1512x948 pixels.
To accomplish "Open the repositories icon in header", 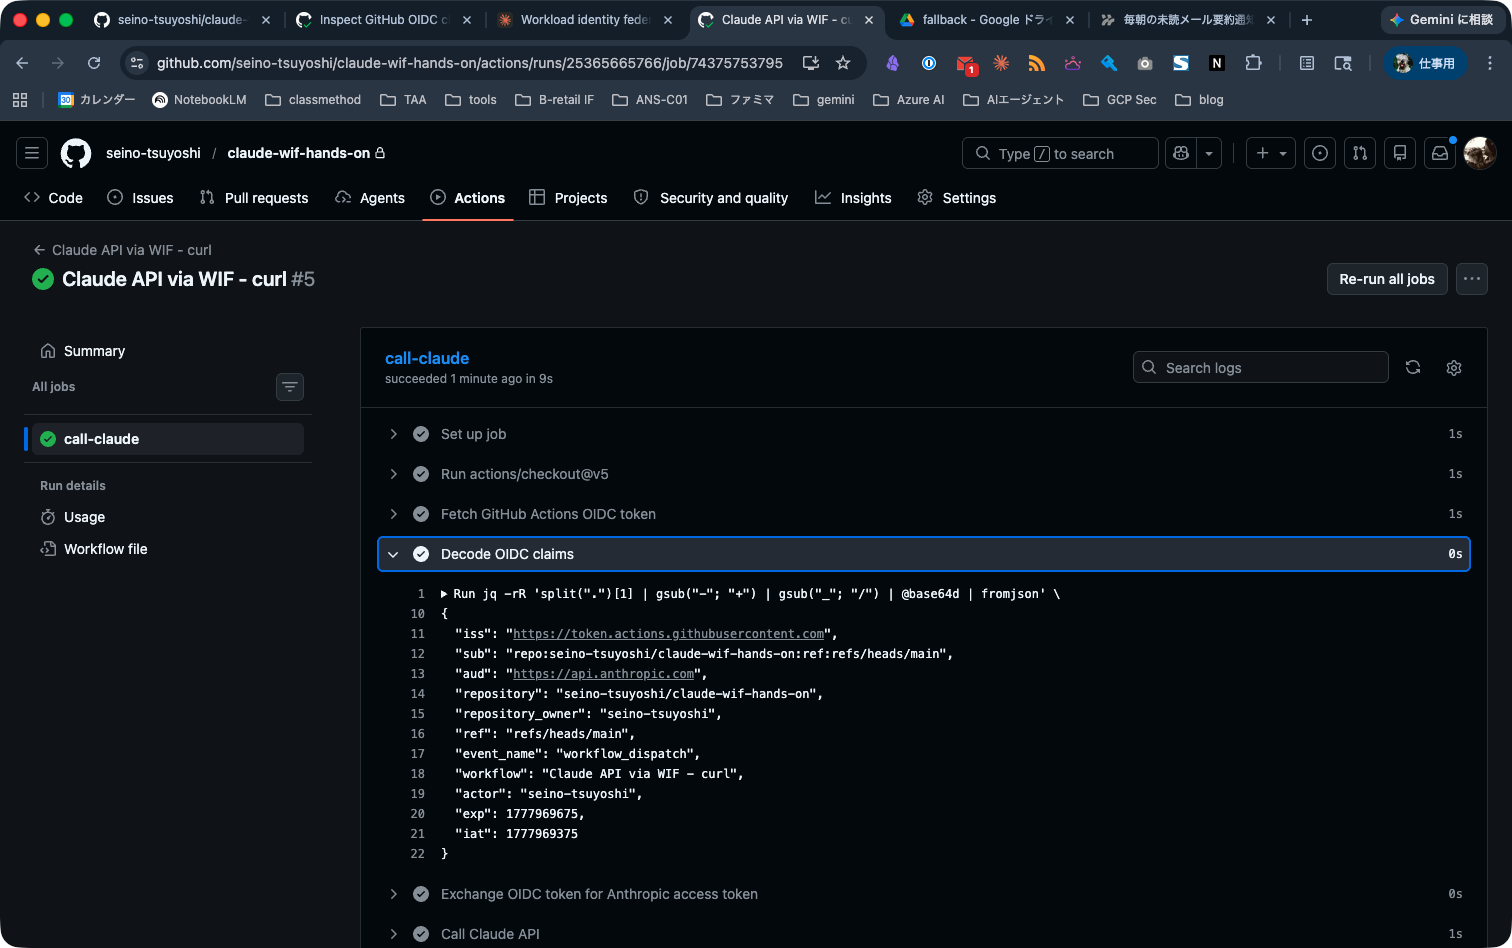I will click(x=1400, y=153).
